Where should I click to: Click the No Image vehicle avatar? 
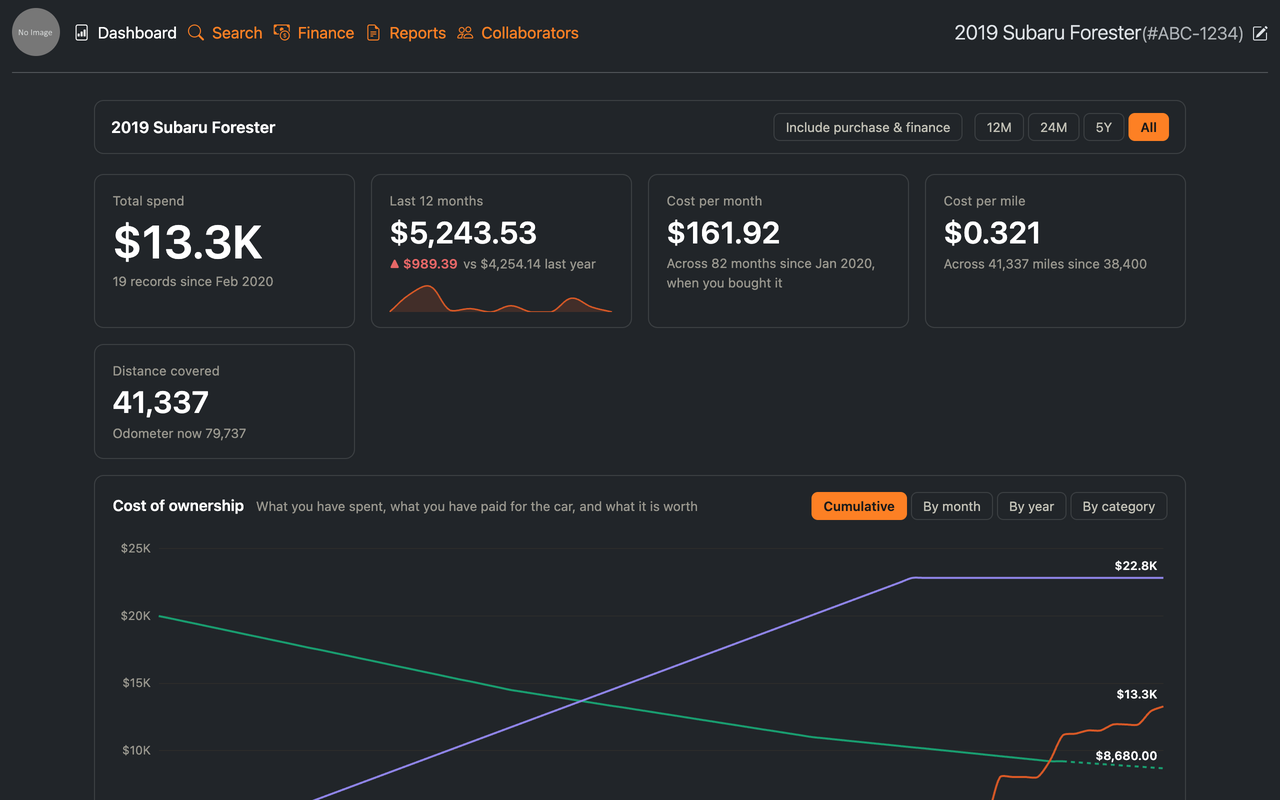pos(36,32)
